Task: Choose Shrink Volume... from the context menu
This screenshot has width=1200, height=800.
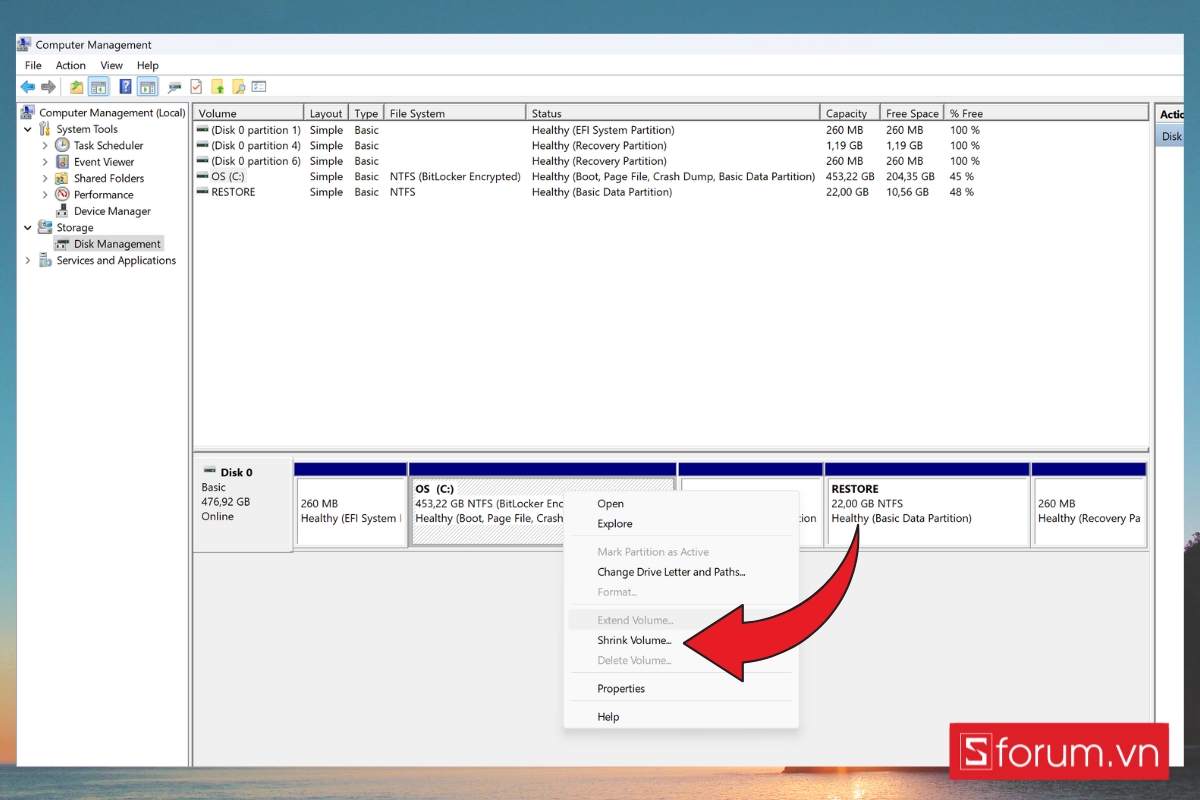Action: click(x=682, y=640)
